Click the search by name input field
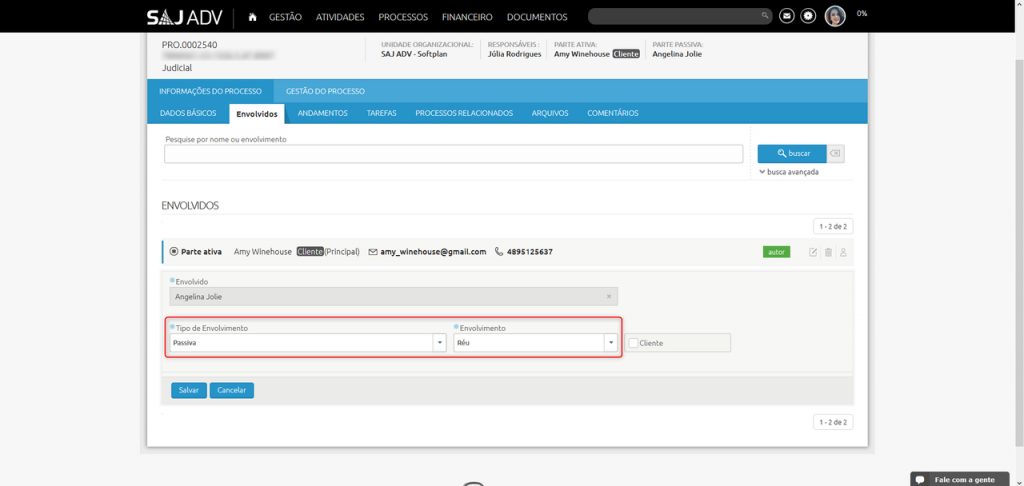Screen dimensions: 1024x486 (x=453, y=154)
